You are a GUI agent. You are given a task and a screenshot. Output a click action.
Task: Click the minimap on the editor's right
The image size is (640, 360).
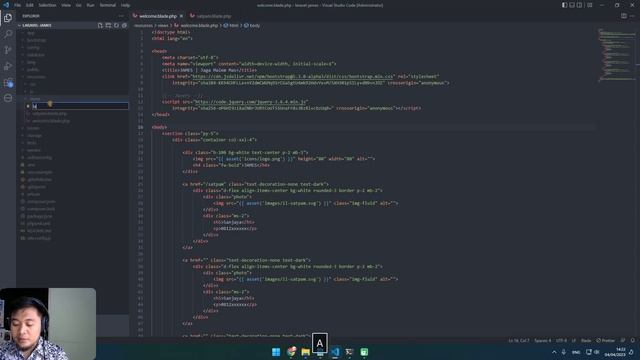[x=616, y=55]
